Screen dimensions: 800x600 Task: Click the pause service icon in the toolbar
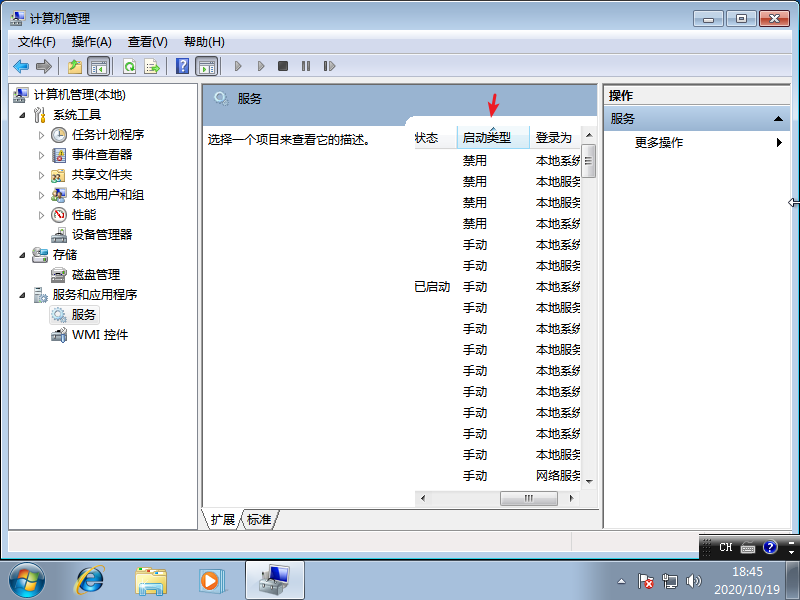pyautogui.click(x=306, y=66)
